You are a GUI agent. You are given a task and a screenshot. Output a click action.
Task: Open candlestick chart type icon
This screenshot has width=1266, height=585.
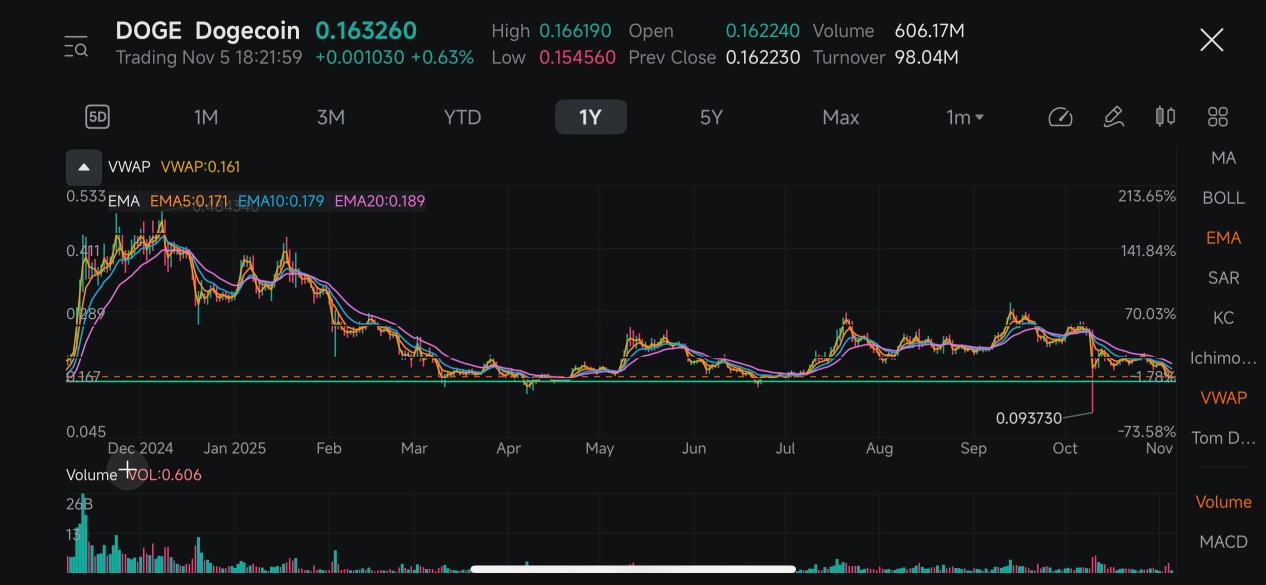point(1165,117)
